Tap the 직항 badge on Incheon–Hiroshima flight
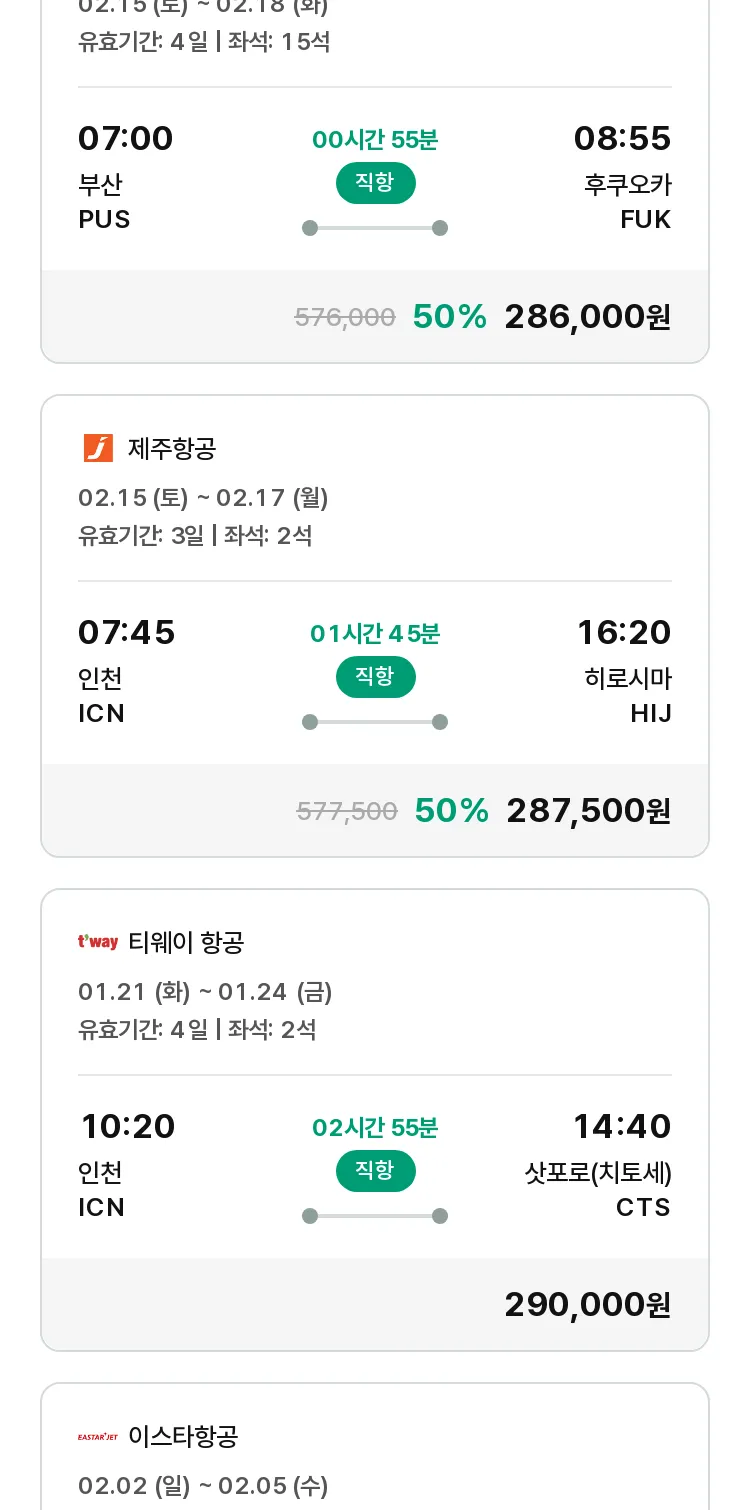 (375, 677)
